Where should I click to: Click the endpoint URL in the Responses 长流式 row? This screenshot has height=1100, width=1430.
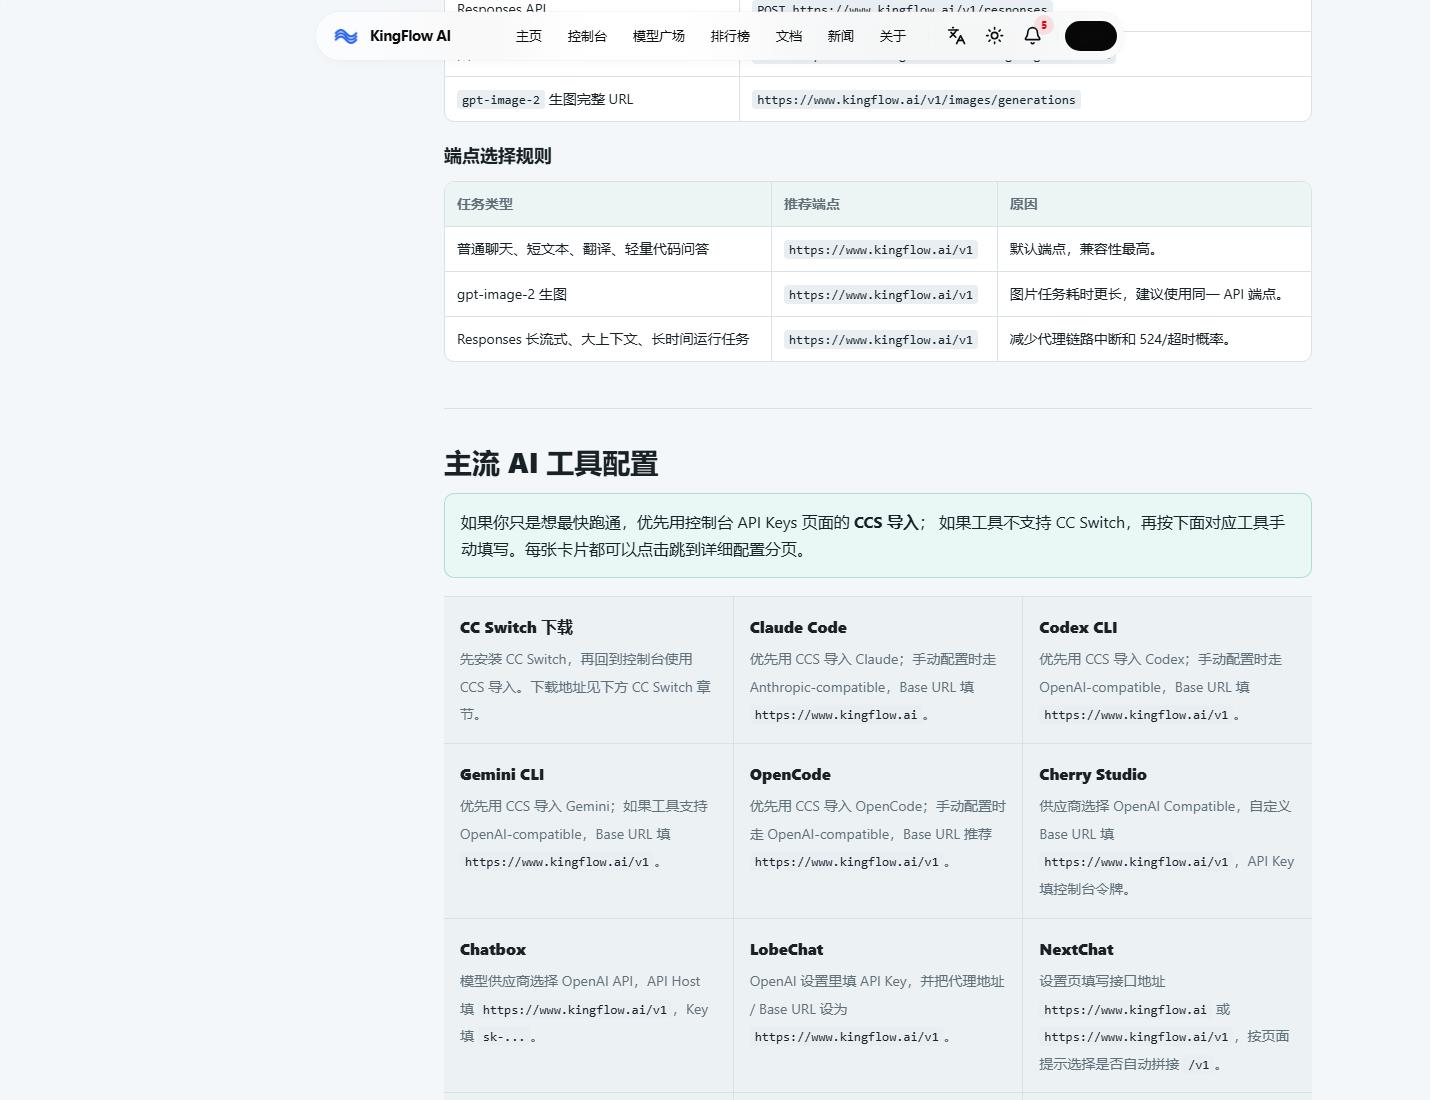(881, 340)
